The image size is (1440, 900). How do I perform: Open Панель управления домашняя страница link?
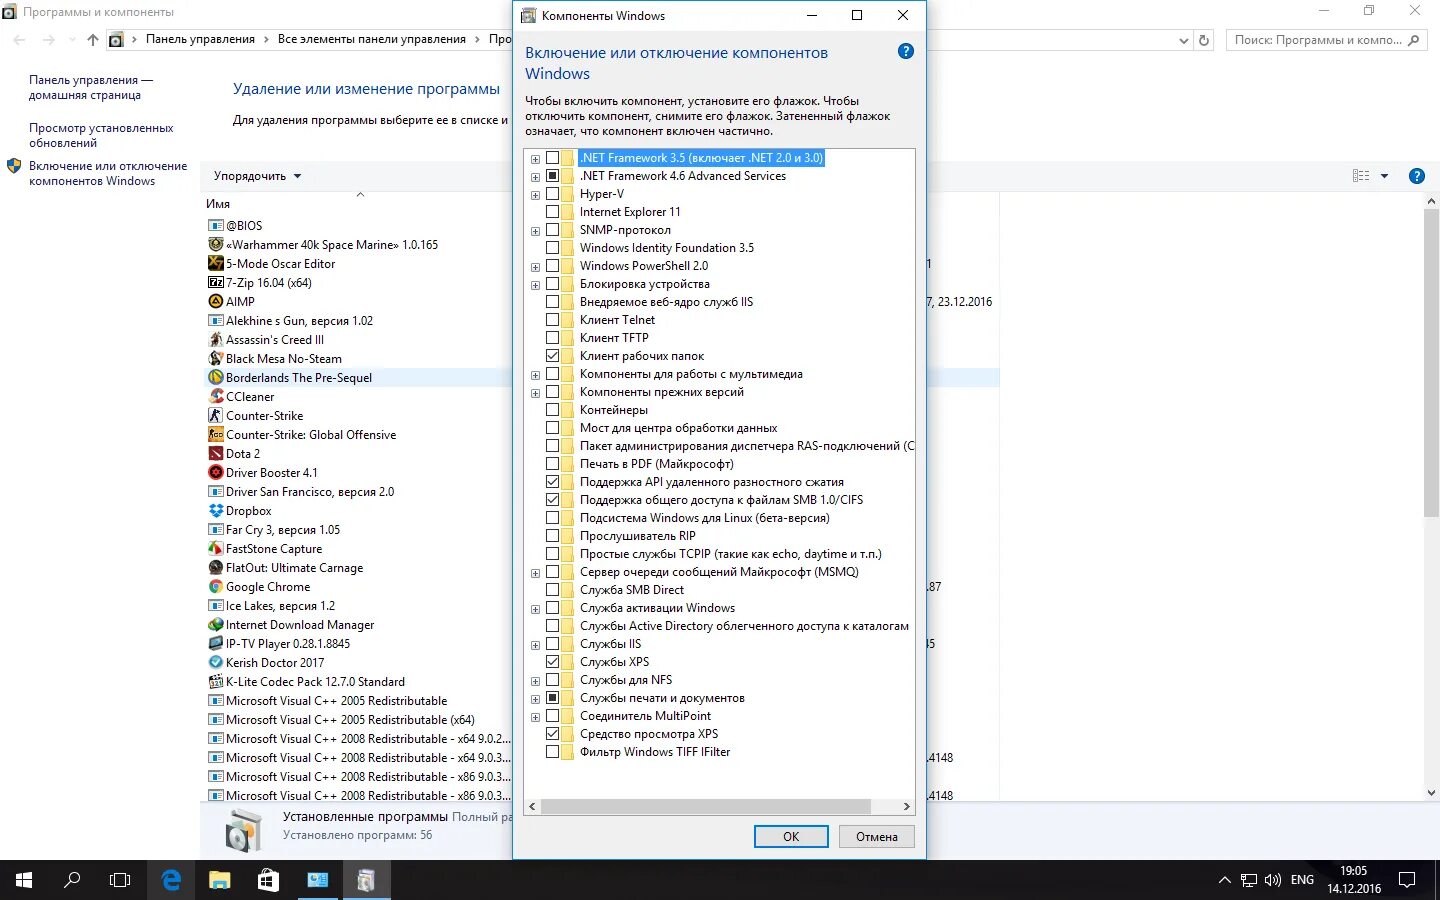point(91,88)
